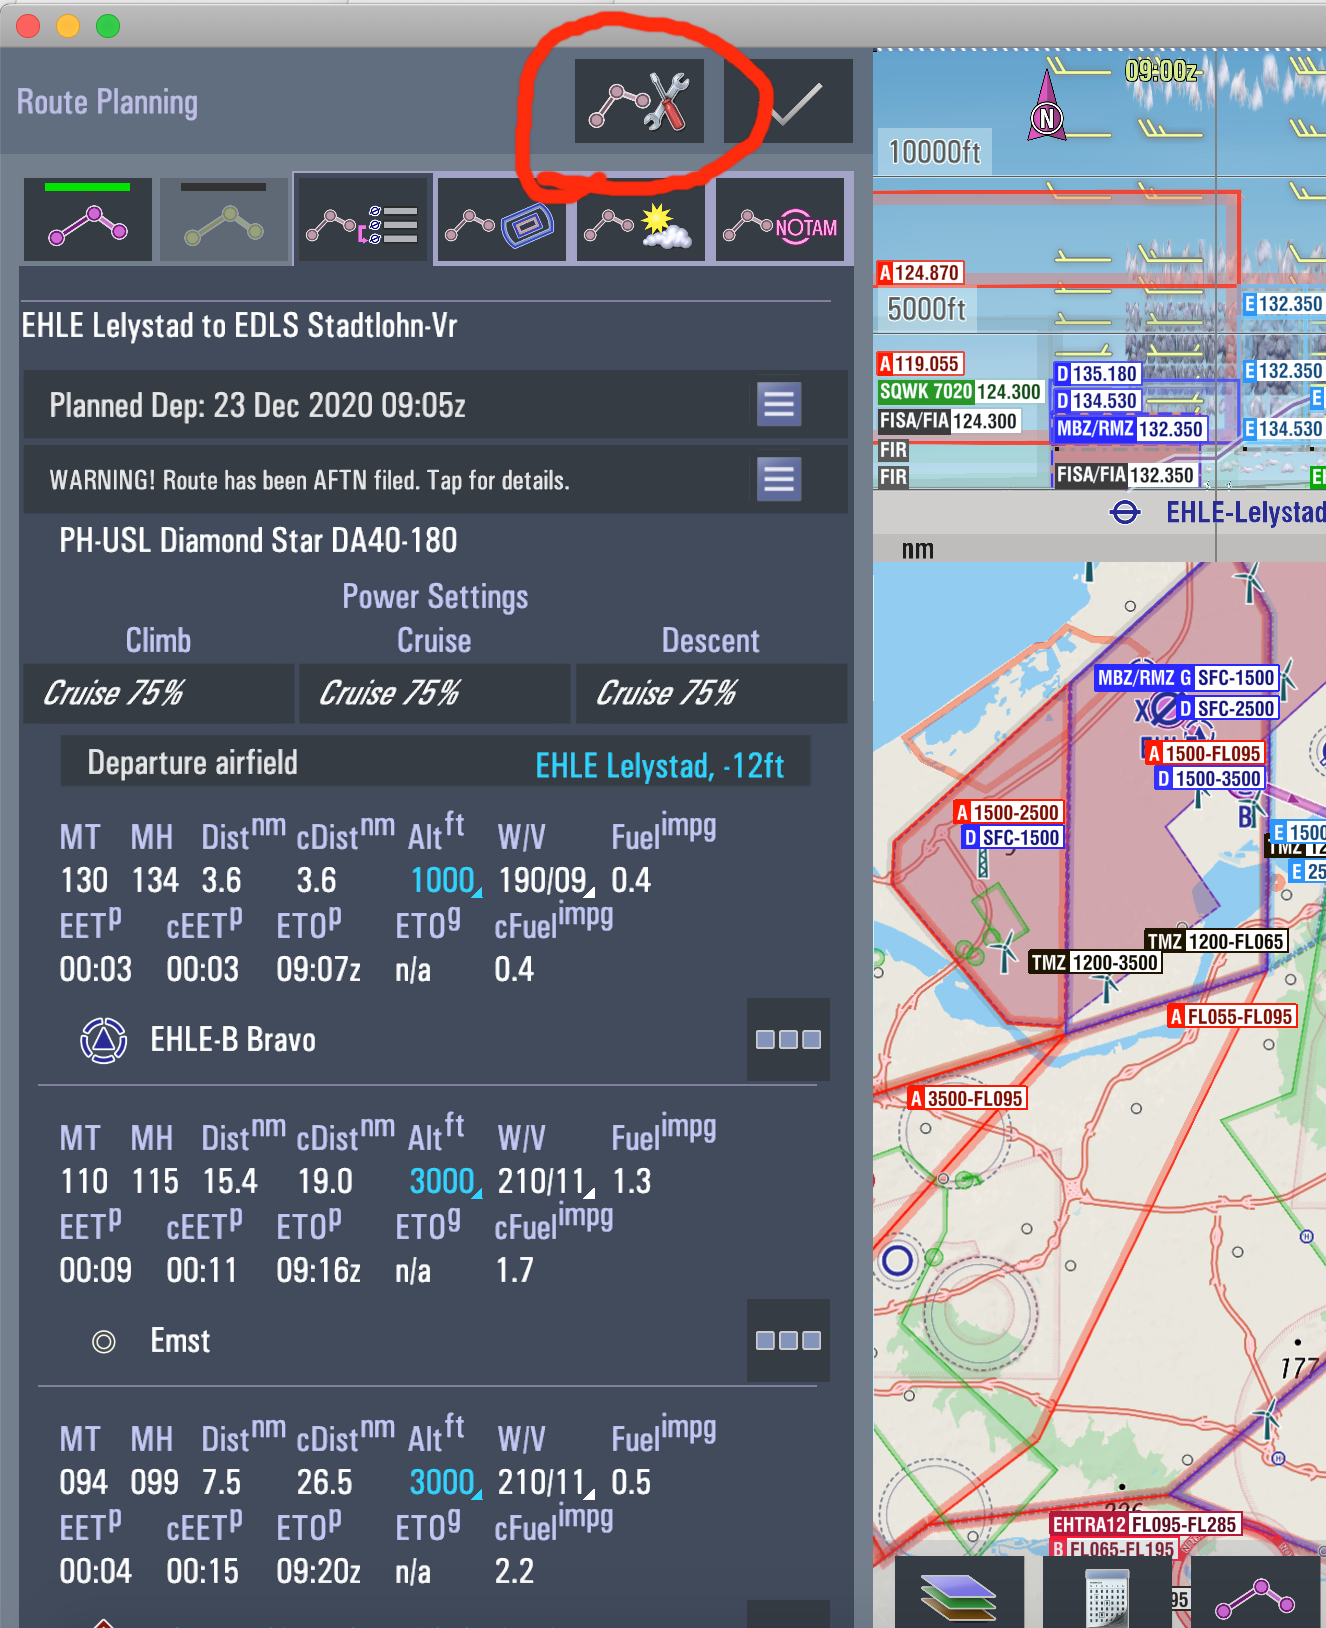1326x1628 pixels.
Task: Select MBZ/RMZ 132.350 profile label
Action: 1130,429
